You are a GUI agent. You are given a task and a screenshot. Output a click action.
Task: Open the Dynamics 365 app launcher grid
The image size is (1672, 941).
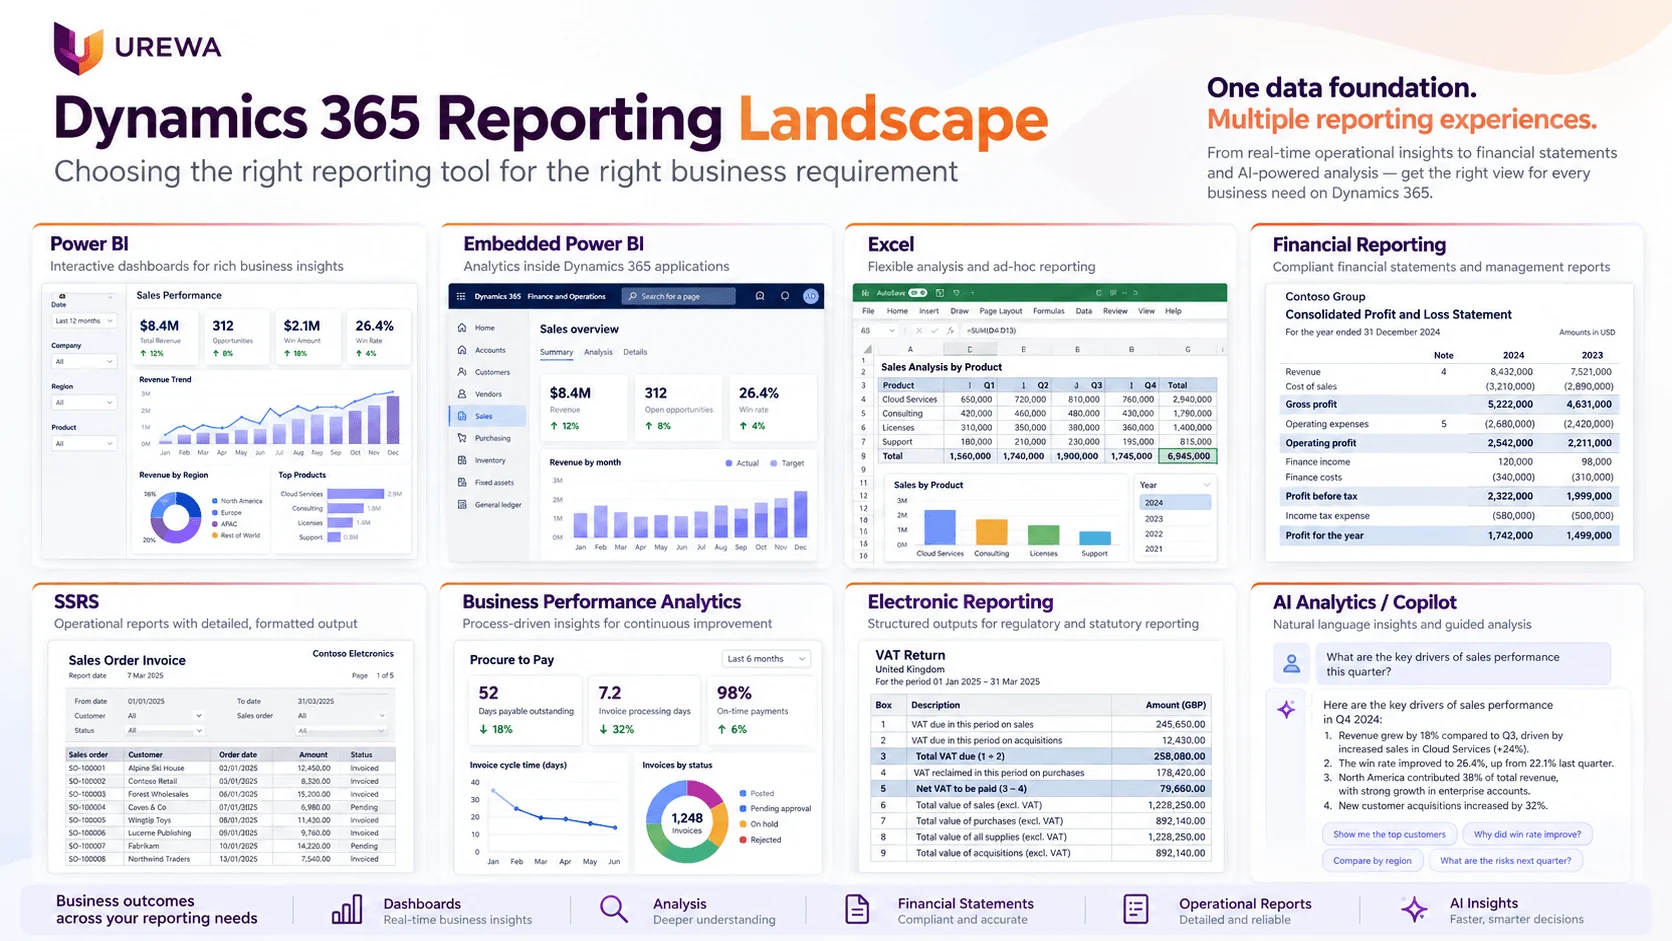(461, 296)
